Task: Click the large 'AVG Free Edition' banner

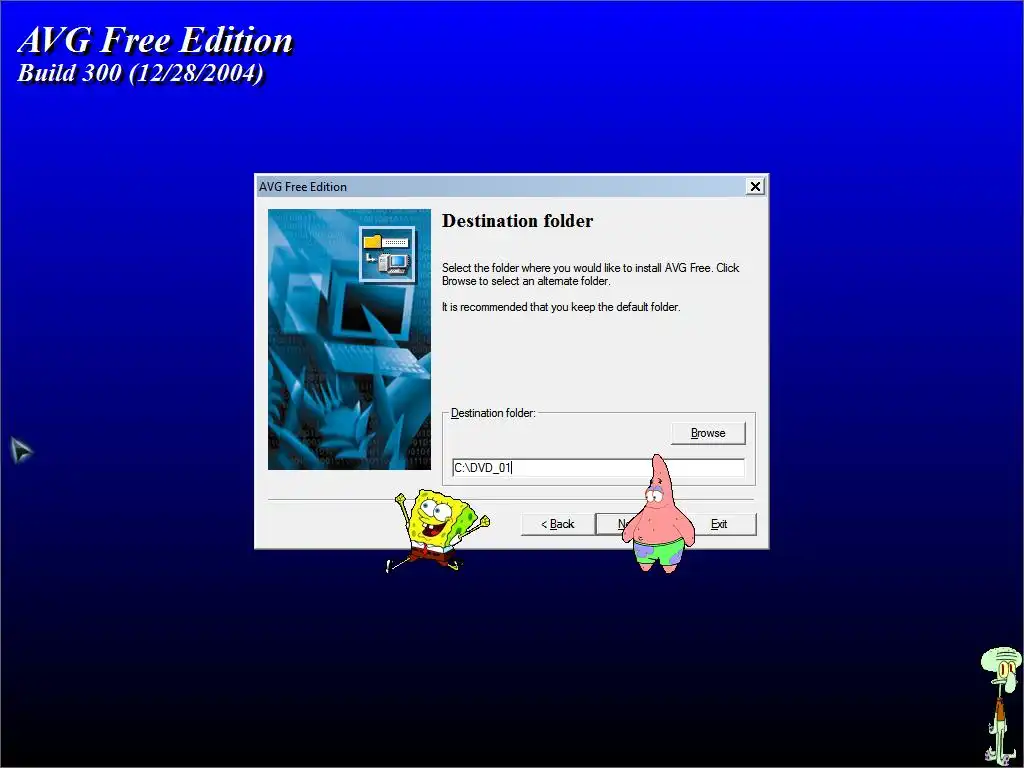Action: [x=155, y=40]
